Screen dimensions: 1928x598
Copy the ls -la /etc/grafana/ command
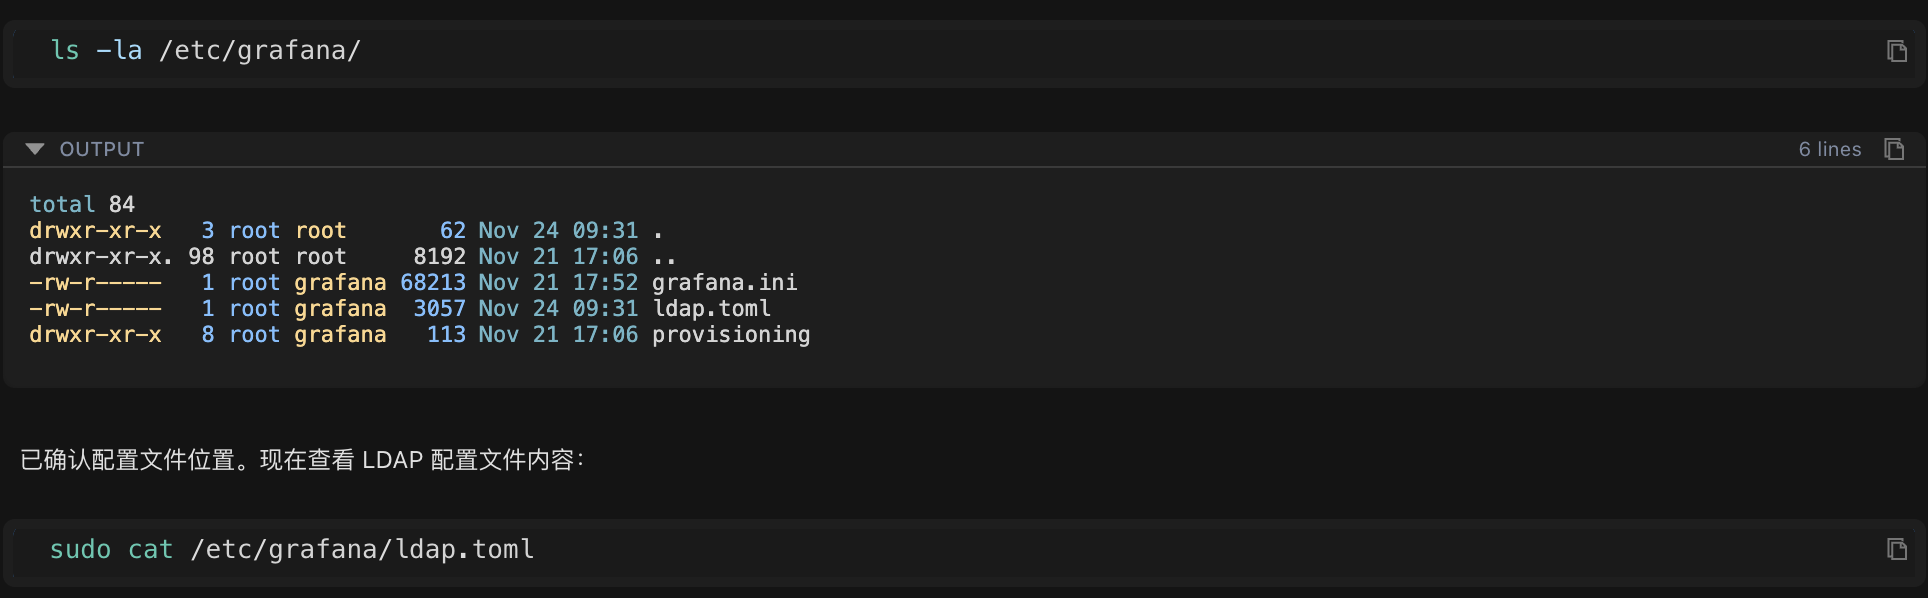[x=1896, y=51]
